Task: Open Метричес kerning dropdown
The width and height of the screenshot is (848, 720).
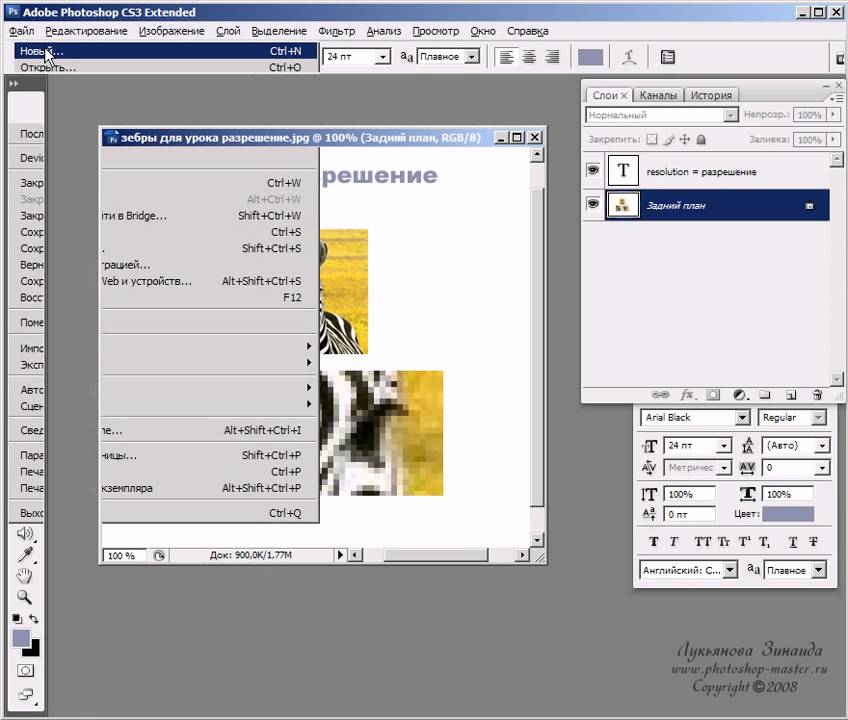Action: click(x=724, y=468)
